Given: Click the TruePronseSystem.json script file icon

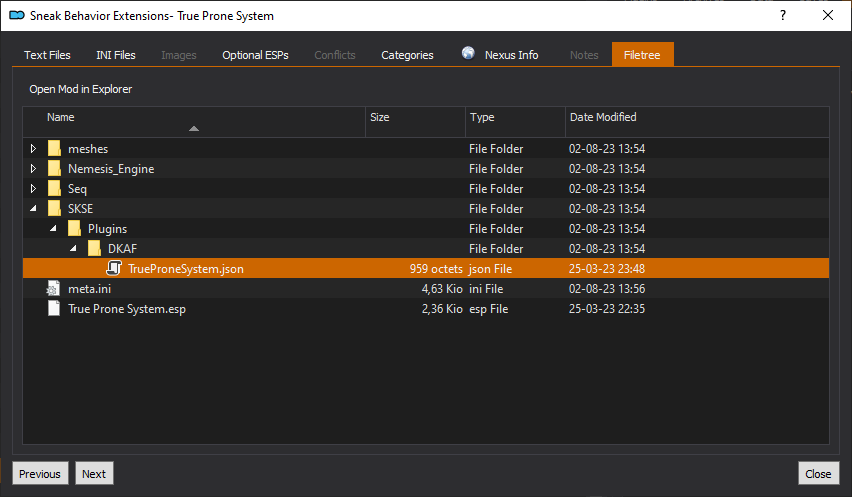Looking at the screenshot, I should click(114, 268).
